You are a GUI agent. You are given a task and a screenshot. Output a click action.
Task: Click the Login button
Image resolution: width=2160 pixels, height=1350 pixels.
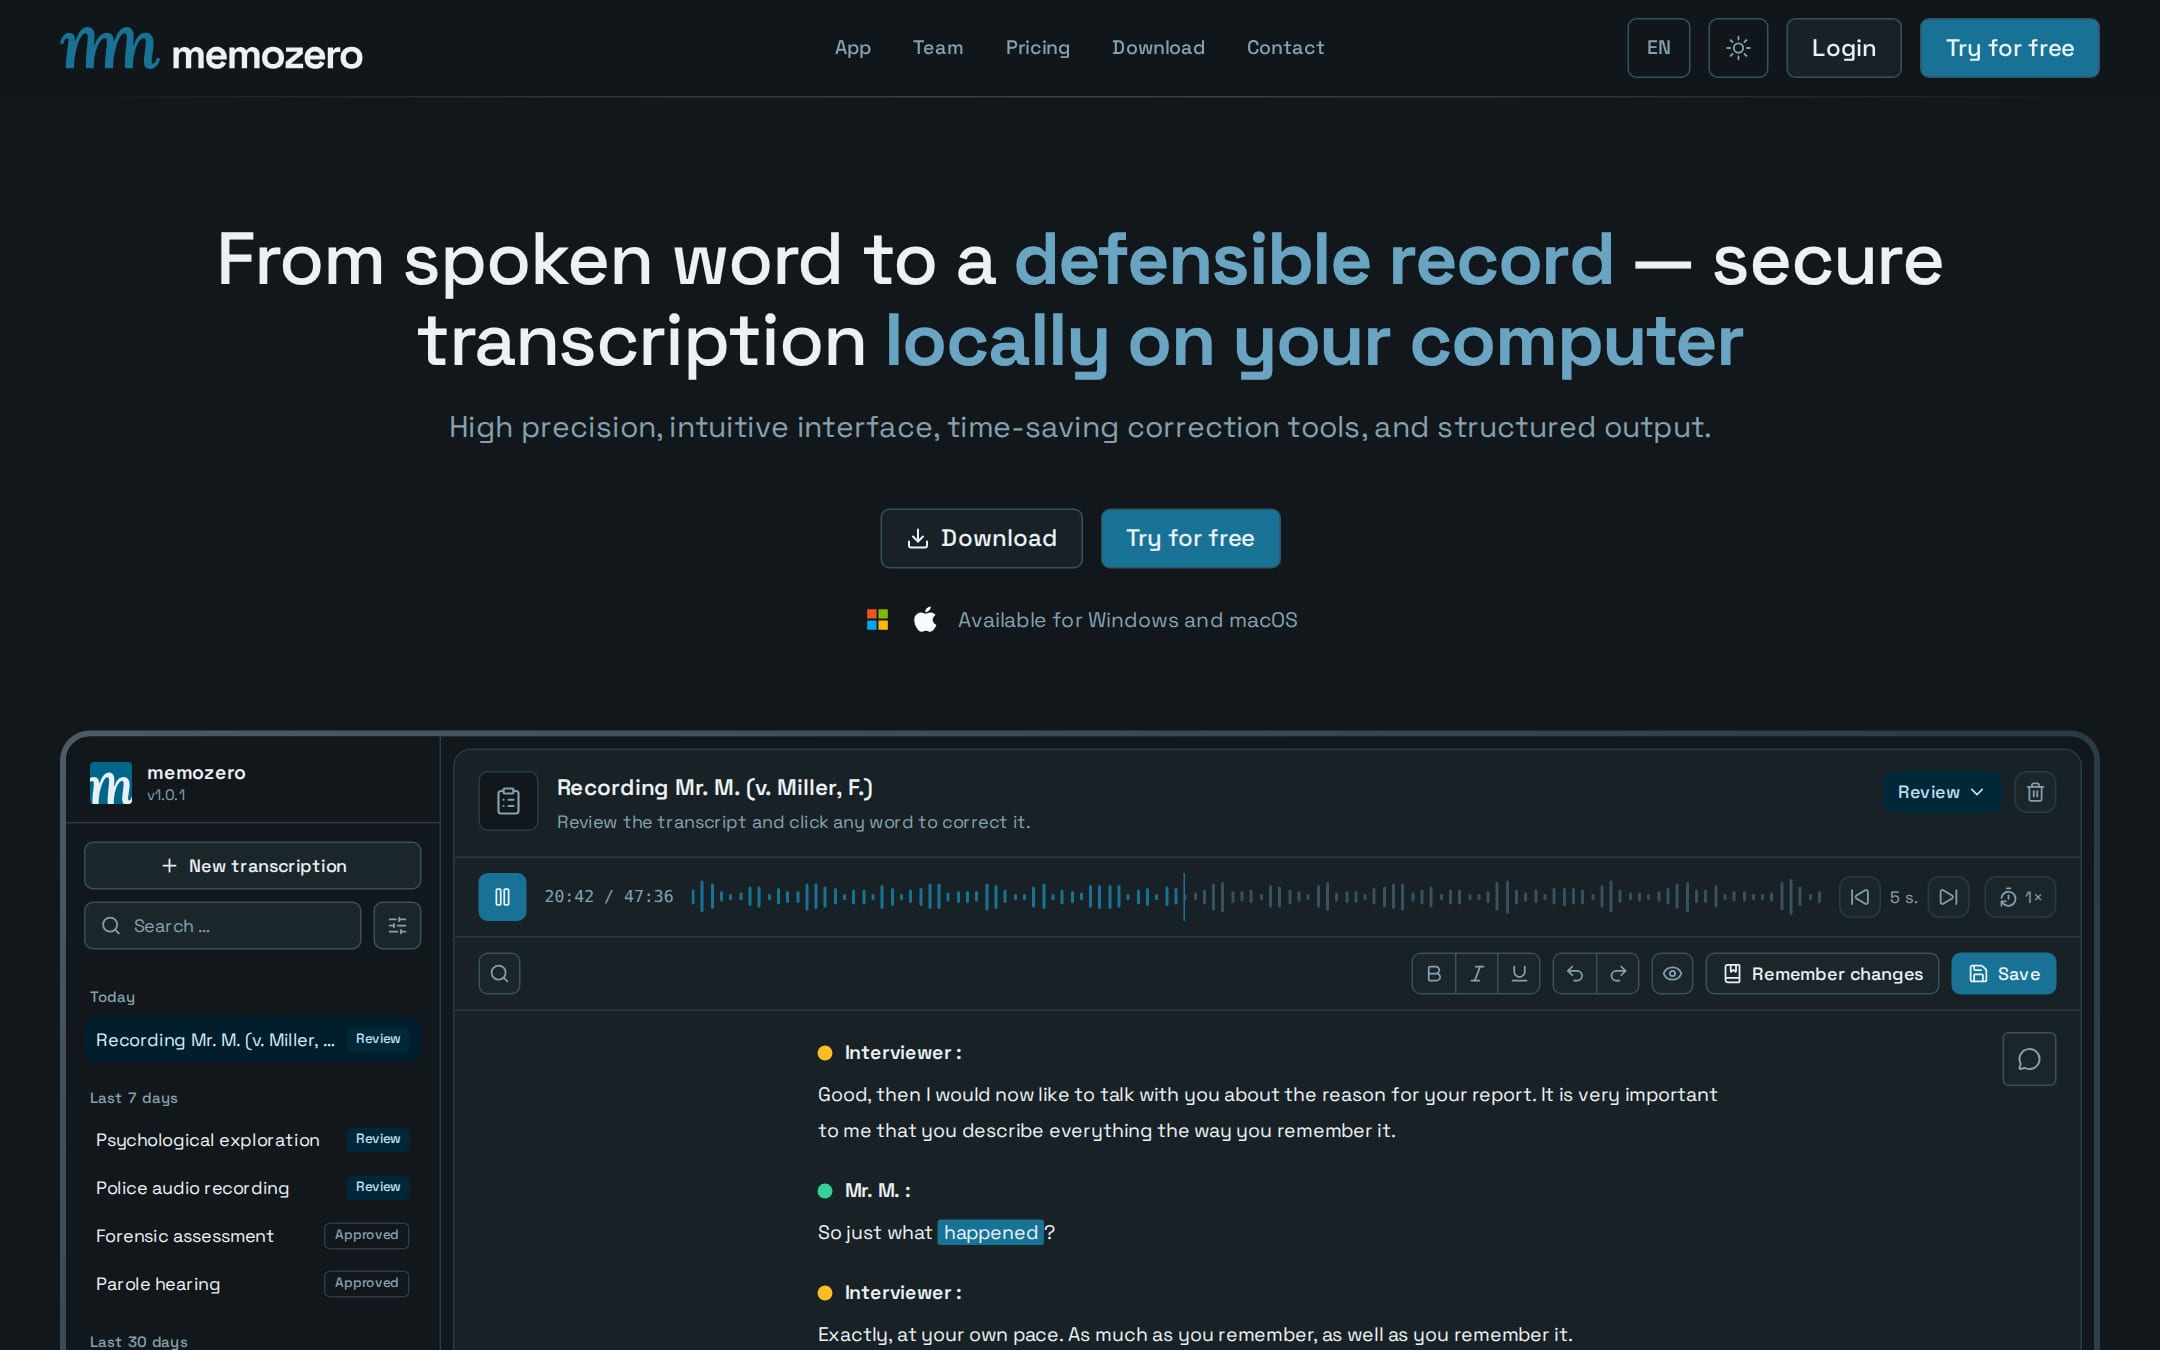pos(1843,48)
